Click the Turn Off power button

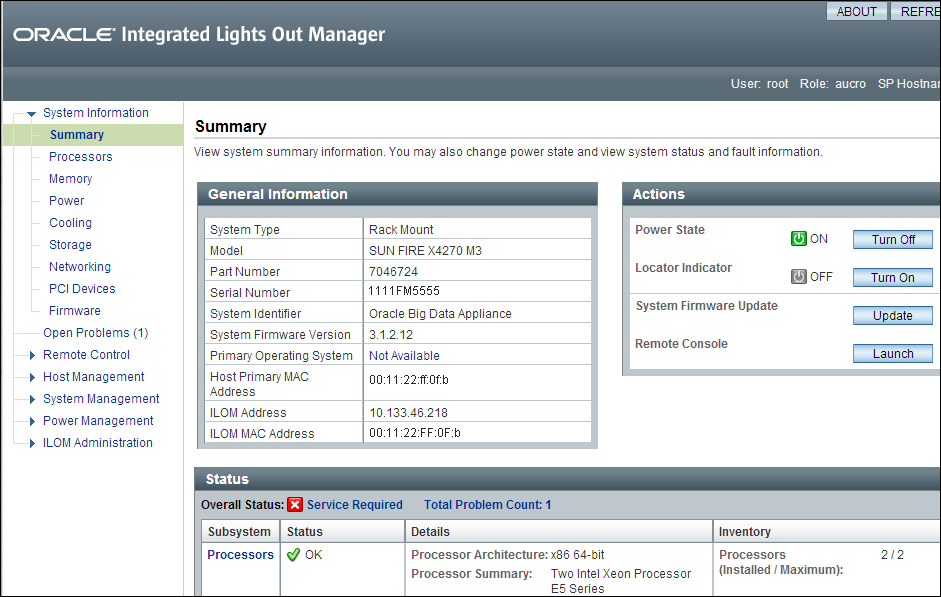coord(892,239)
